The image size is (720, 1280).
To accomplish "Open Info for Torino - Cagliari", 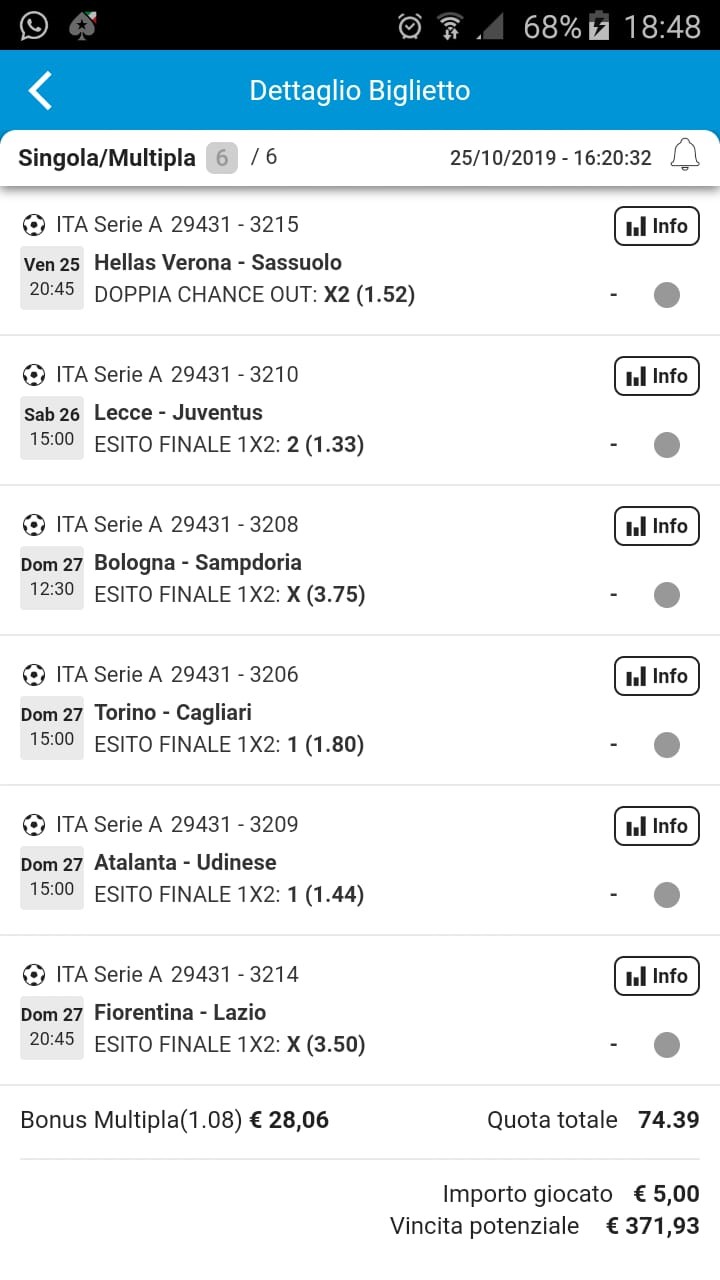I will coord(657,676).
